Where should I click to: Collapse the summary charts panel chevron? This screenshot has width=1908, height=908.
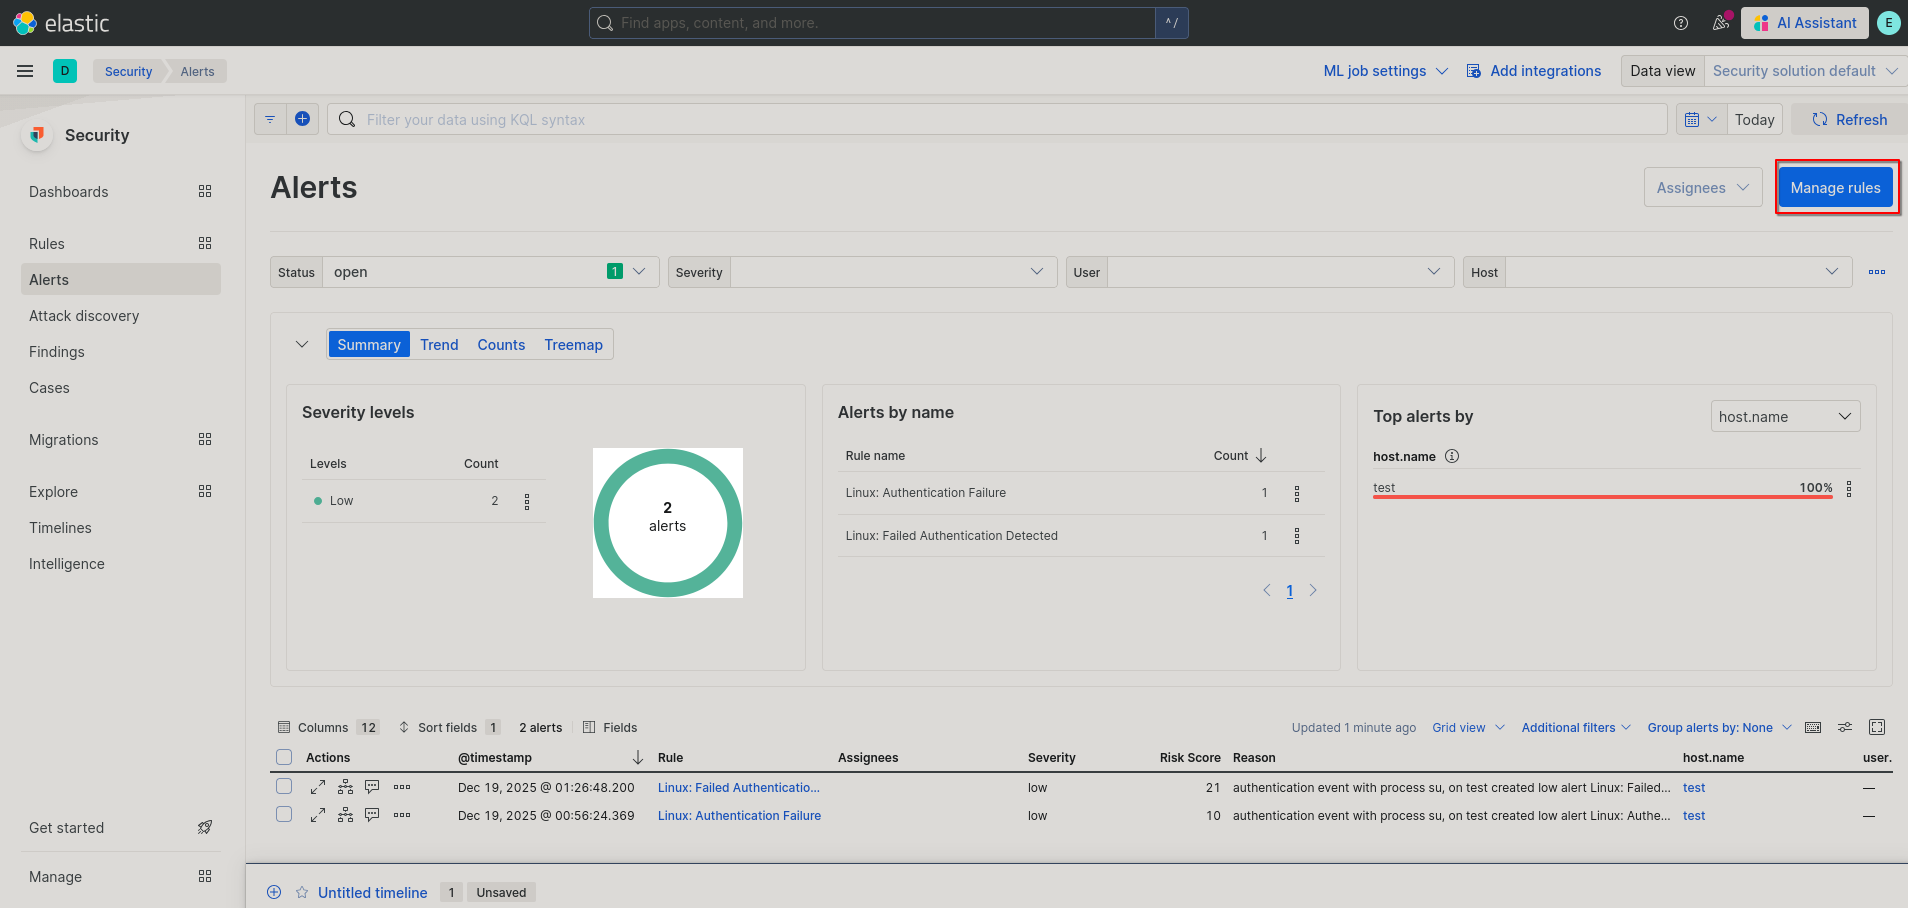click(302, 344)
